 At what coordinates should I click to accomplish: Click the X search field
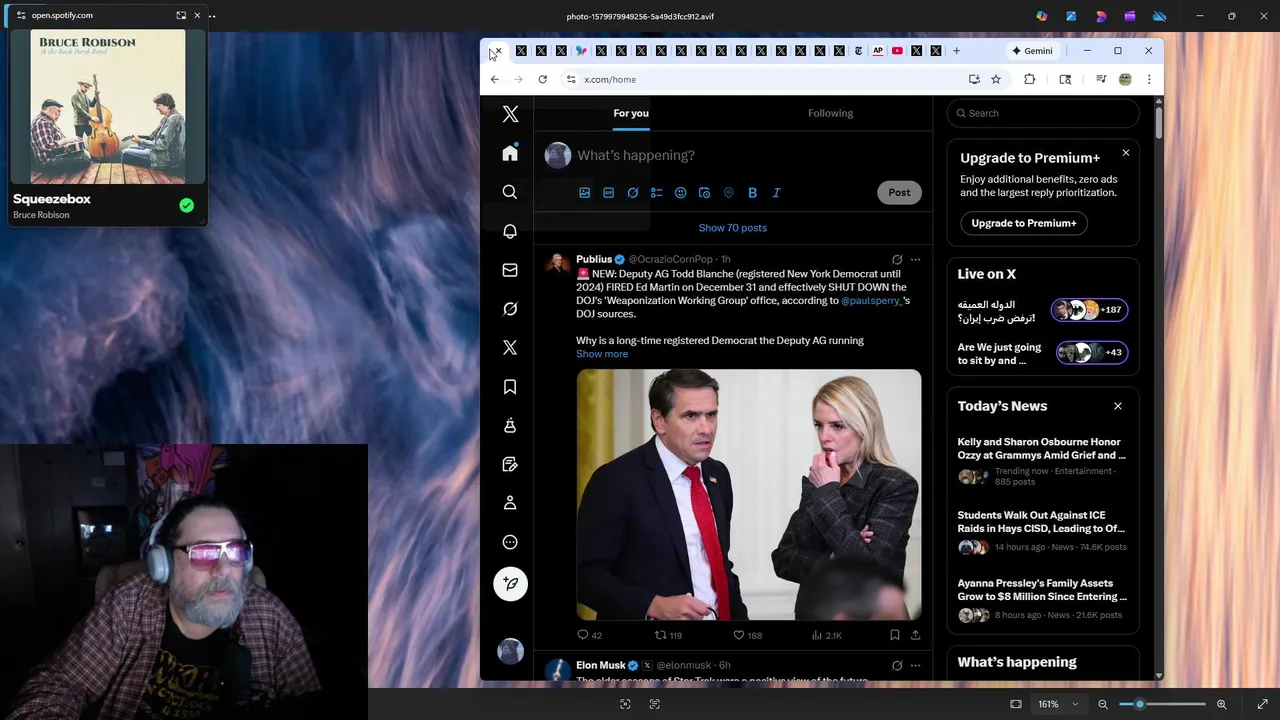tap(1043, 113)
